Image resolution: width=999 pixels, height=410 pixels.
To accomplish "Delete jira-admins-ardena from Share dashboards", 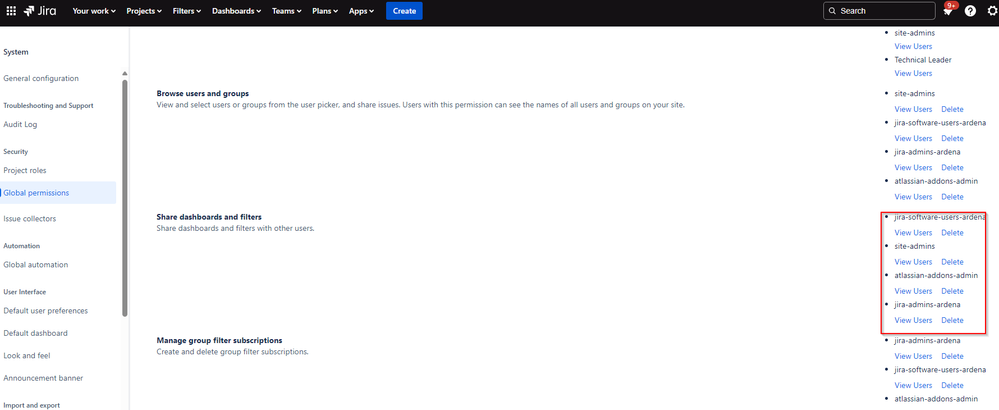I will click(x=952, y=321).
